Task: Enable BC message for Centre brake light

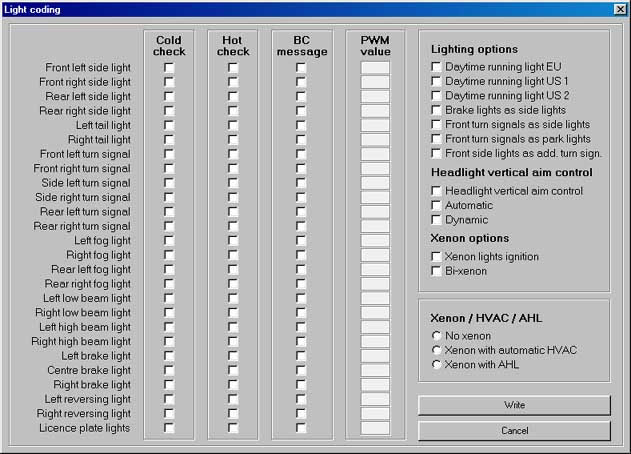Action: pyautogui.click(x=301, y=370)
